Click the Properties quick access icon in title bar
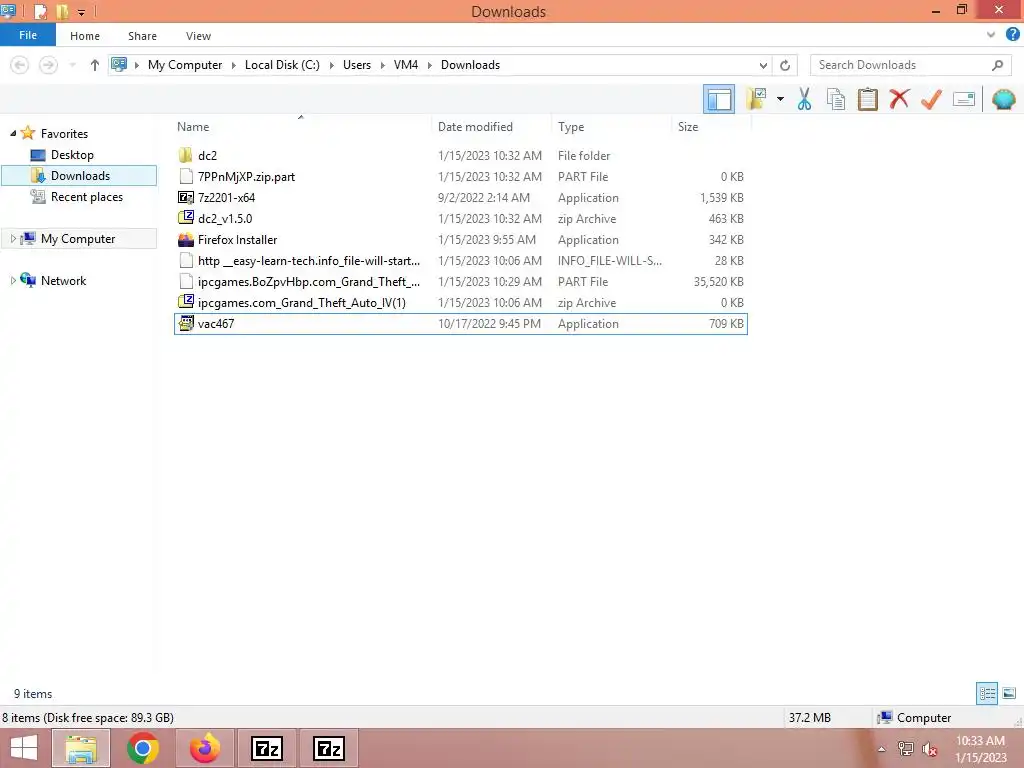This screenshot has width=1024, height=768. coord(40,11)
